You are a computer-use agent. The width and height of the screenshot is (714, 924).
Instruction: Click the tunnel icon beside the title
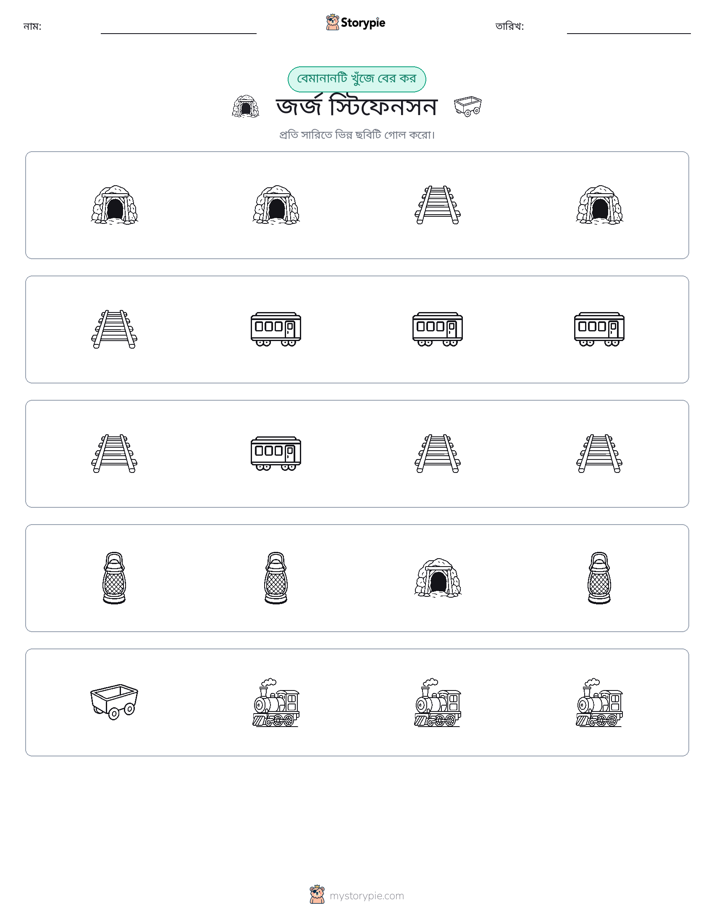pos(246,107)
